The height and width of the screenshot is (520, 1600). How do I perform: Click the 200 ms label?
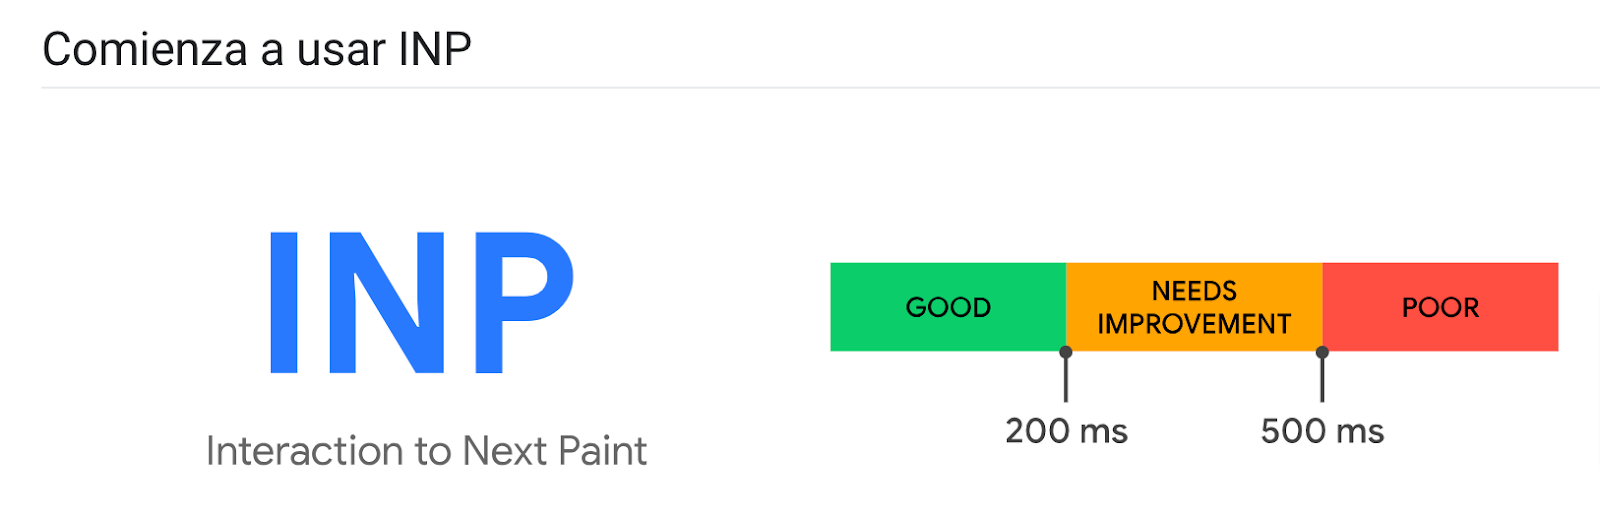coord(1066,431)
